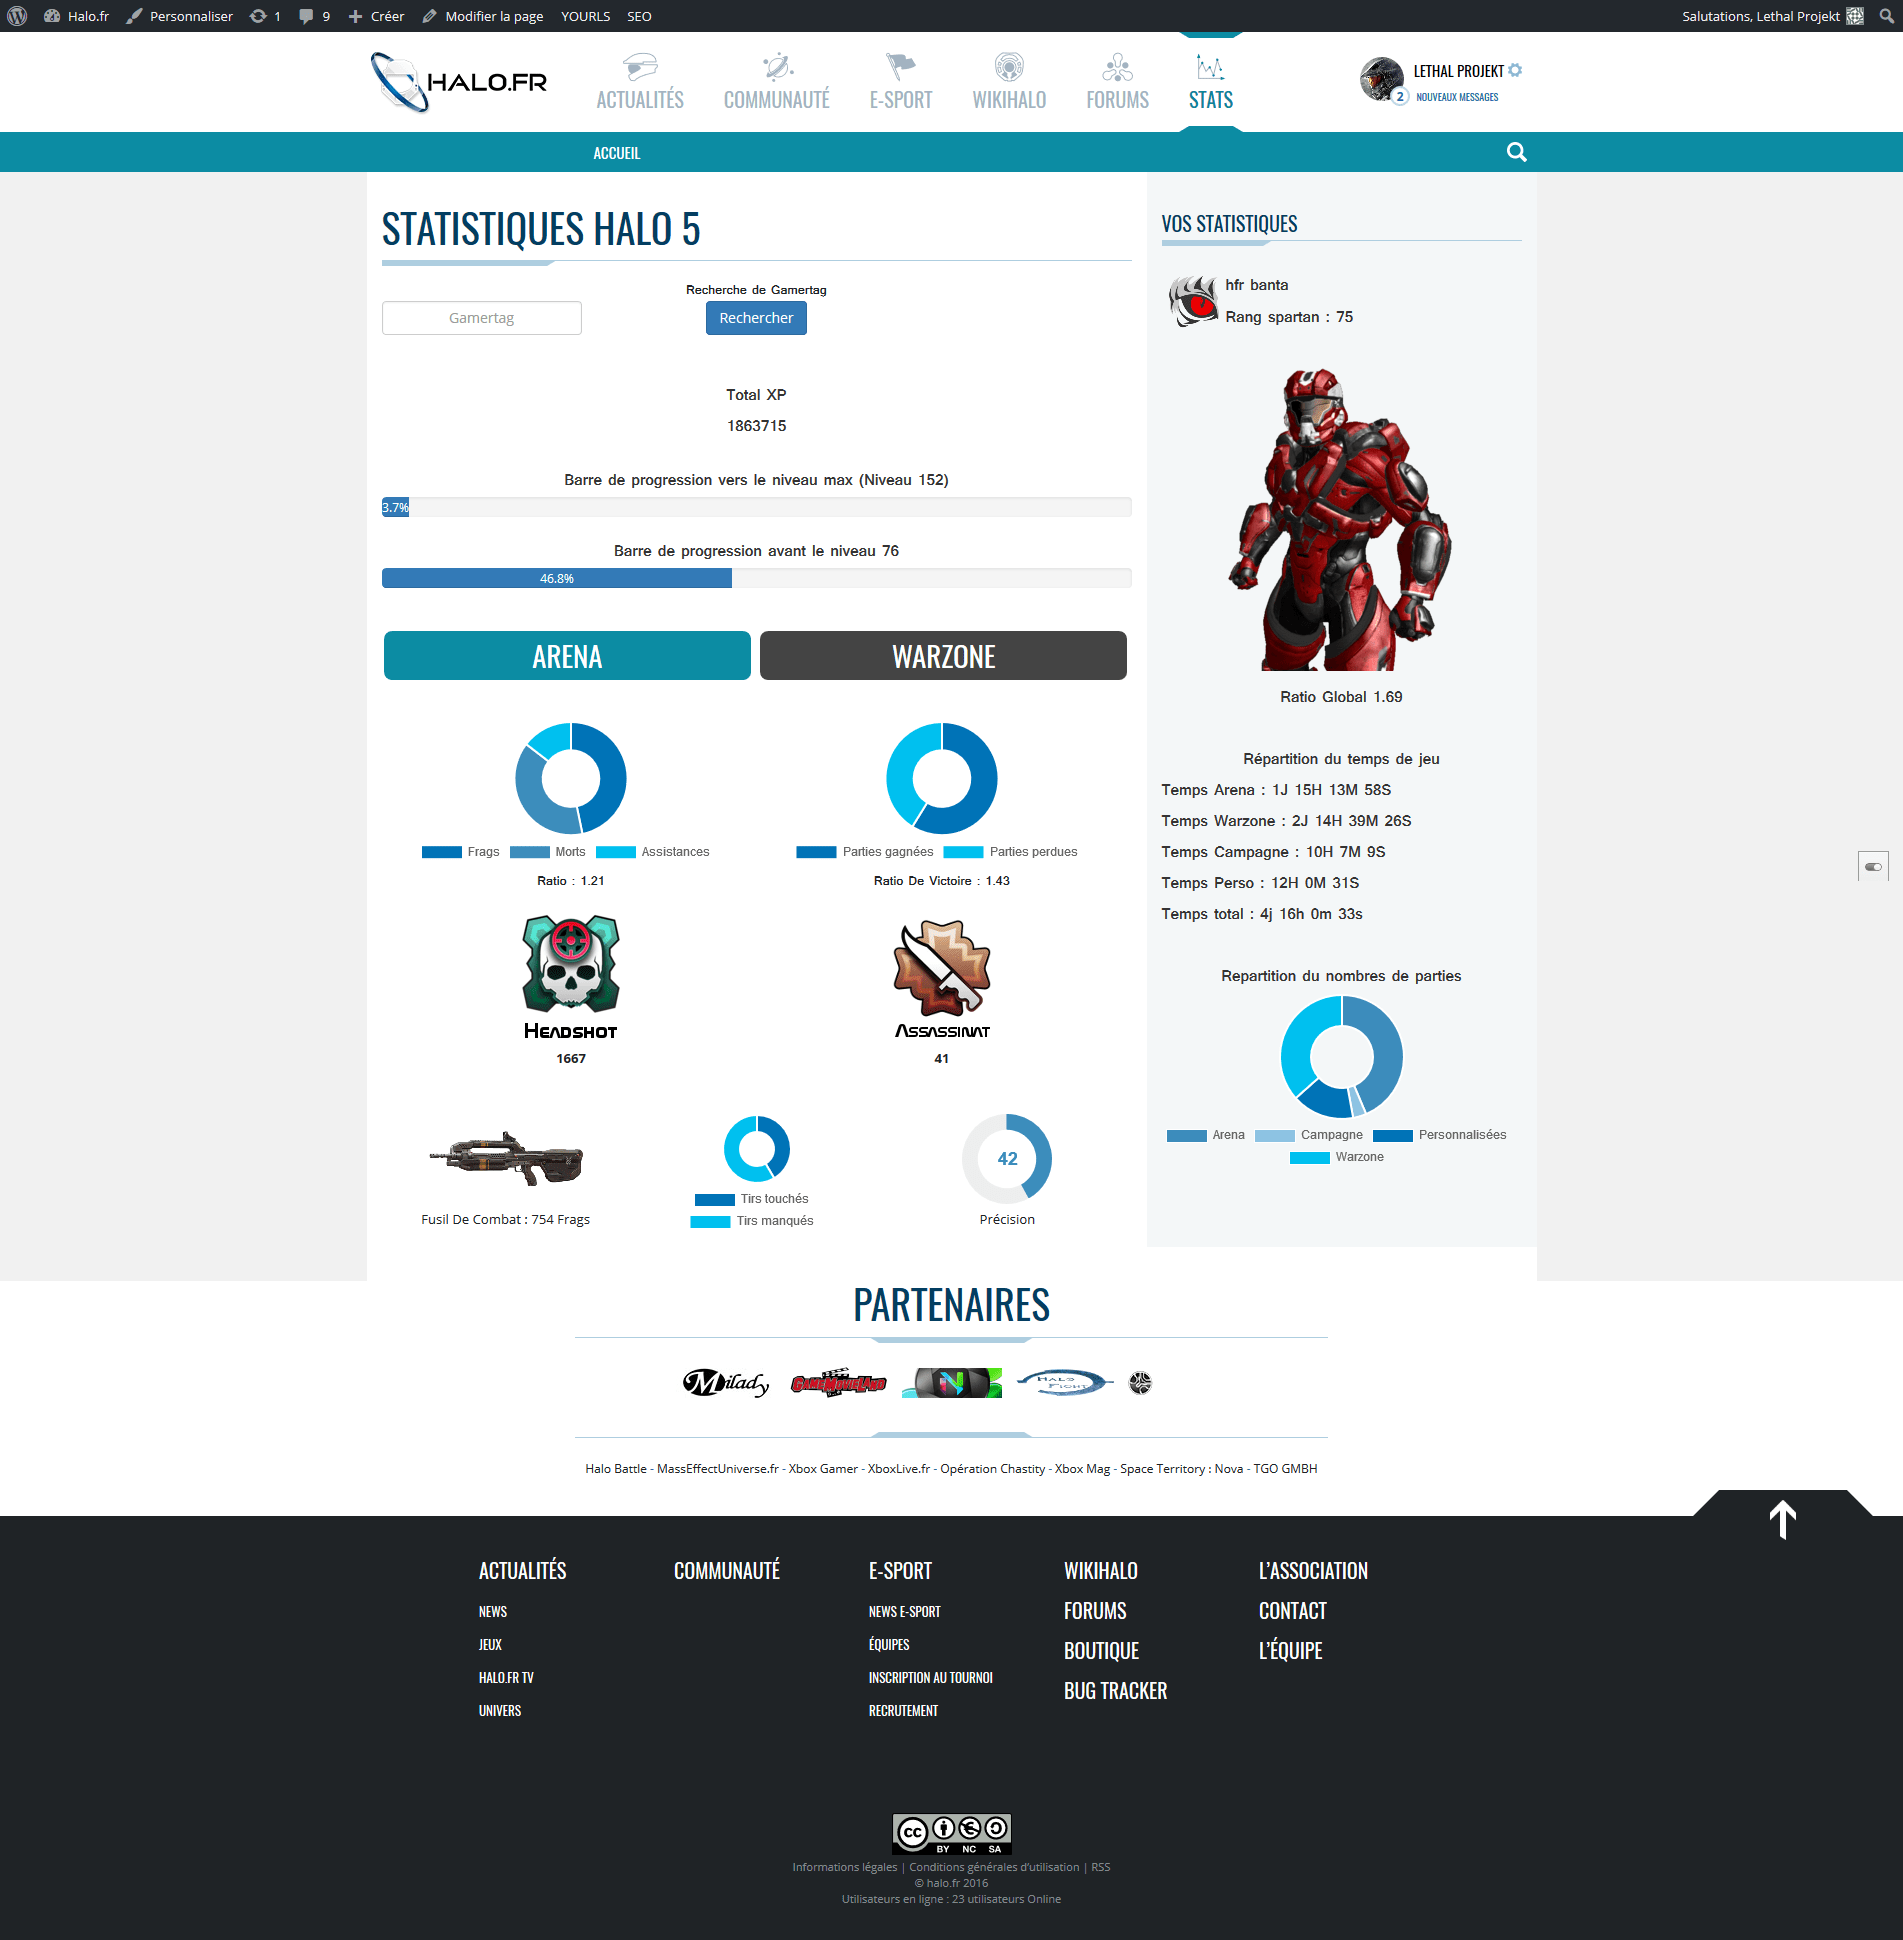Open the Stats chart icon section

tap(1211, 82)
